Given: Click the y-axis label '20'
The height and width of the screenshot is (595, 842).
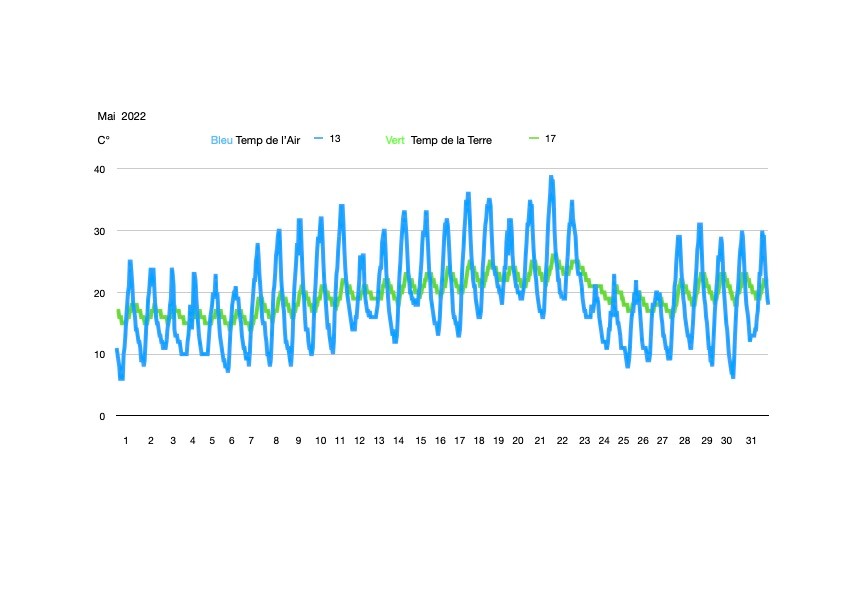Looking at the screenshot, I should click(x=99, y=293).
